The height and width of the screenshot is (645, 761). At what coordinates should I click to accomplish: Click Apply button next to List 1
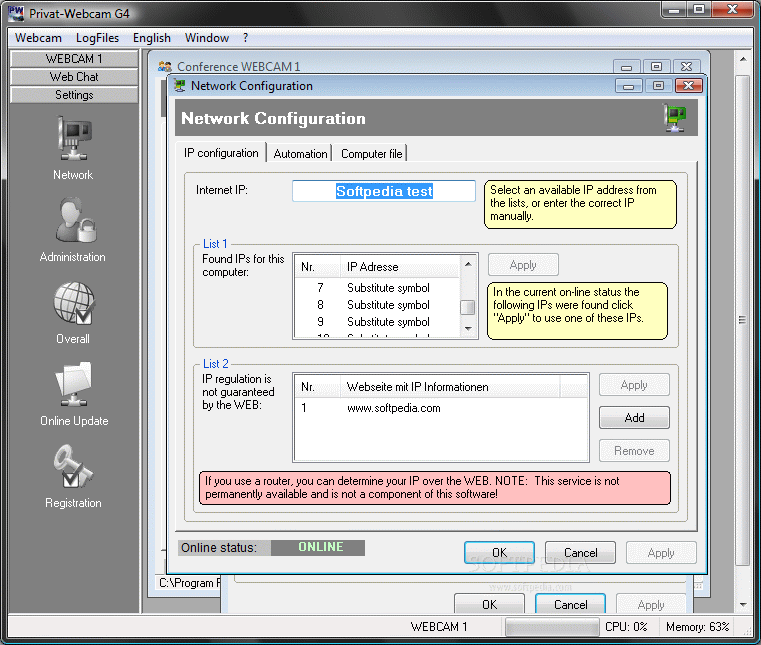point(523,265)
